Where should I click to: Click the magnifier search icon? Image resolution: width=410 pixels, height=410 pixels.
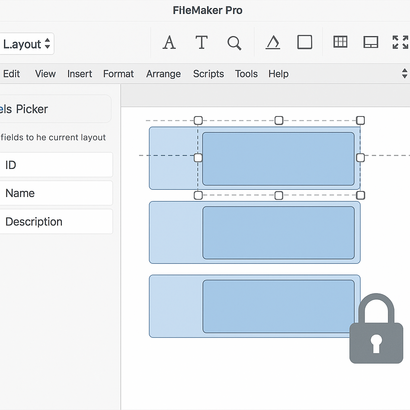point(234,43)
